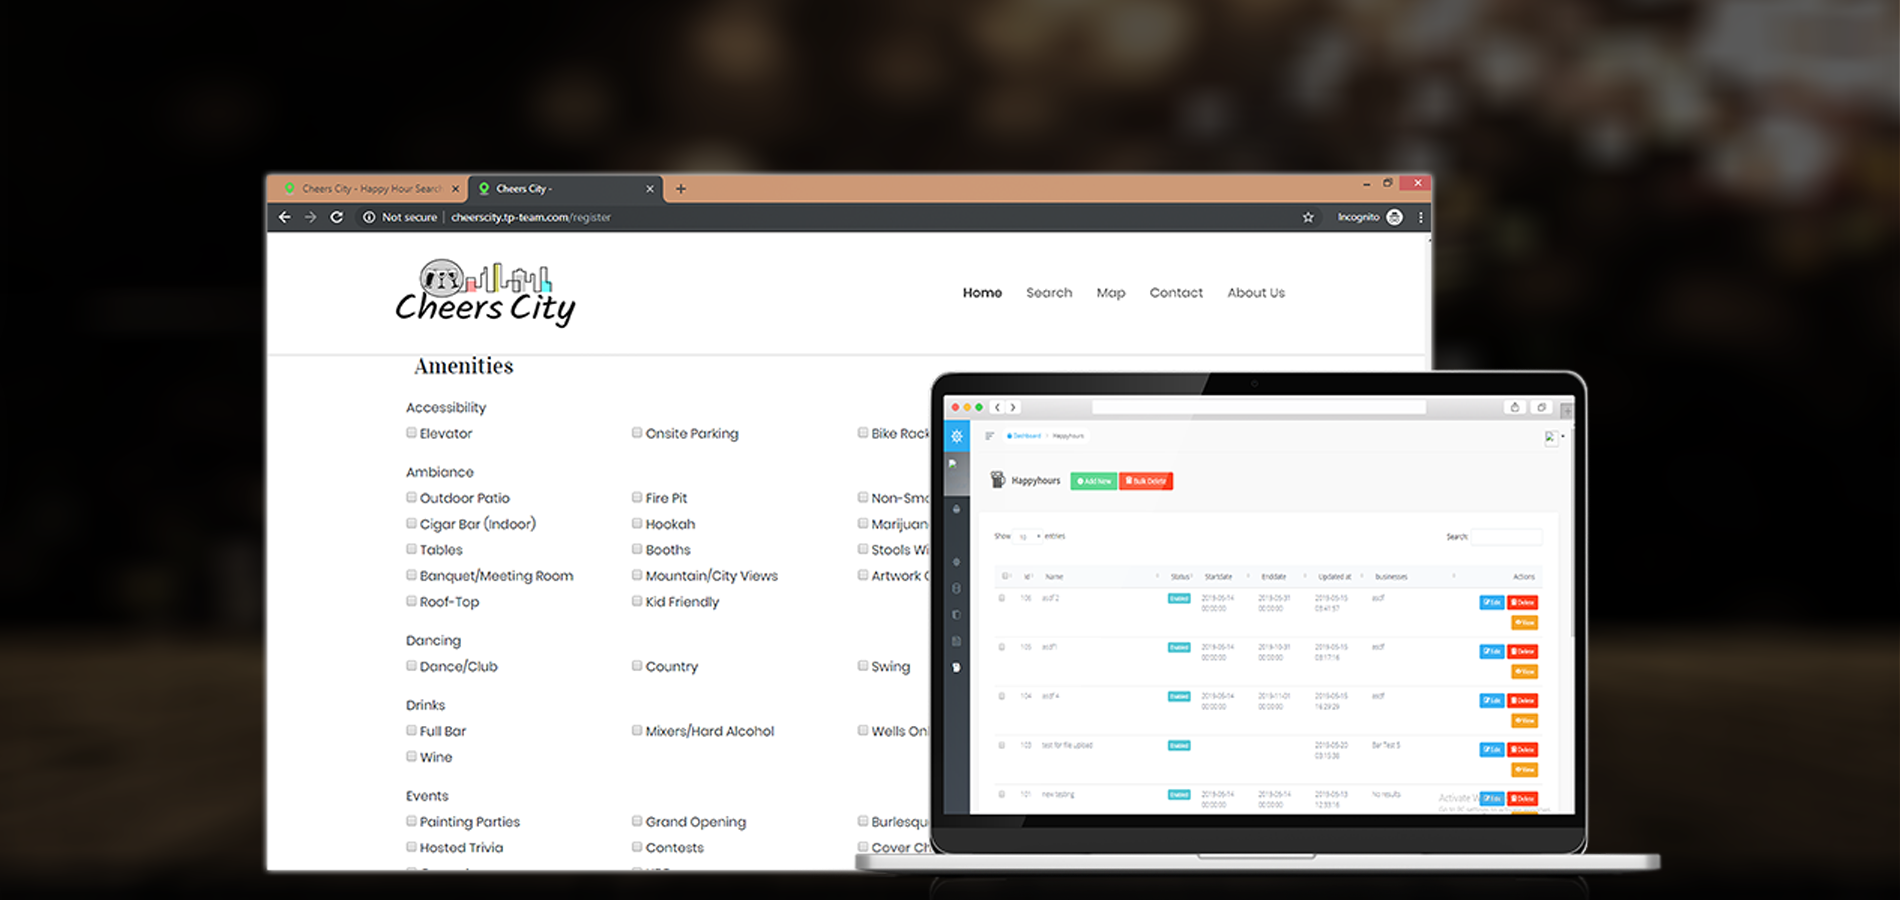1900x900 pixels.
Task: Sort by Startdate column
Action: tap(1218, 577)
